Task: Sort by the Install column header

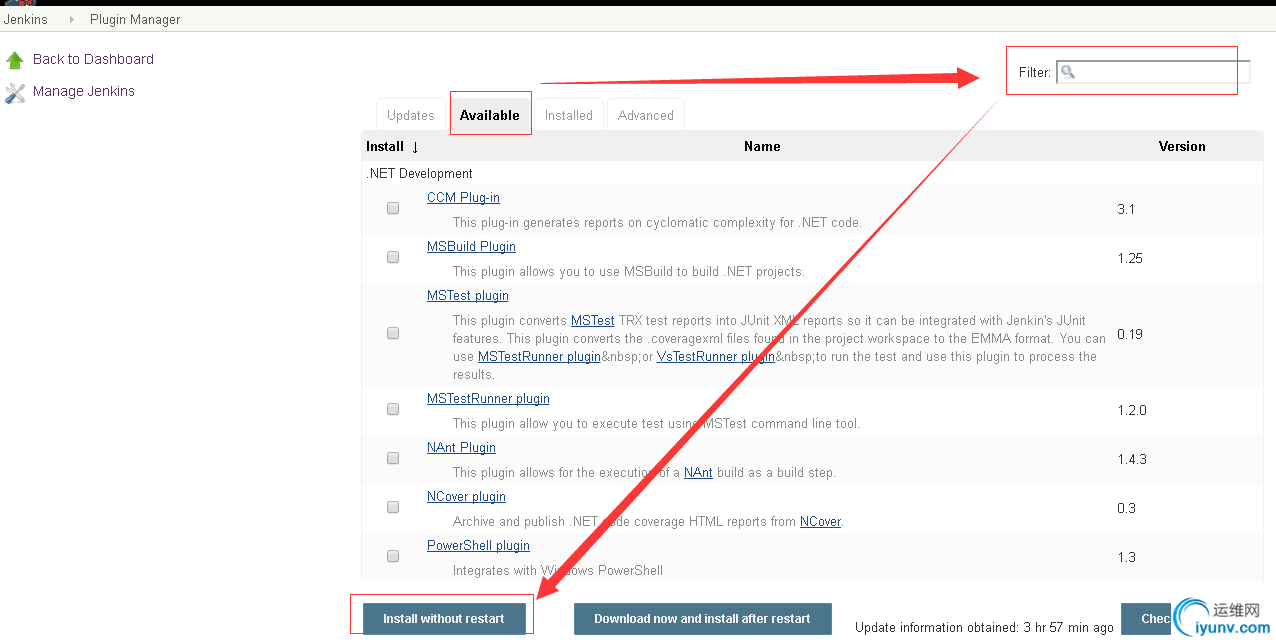Action: click(x=392, y=146)
